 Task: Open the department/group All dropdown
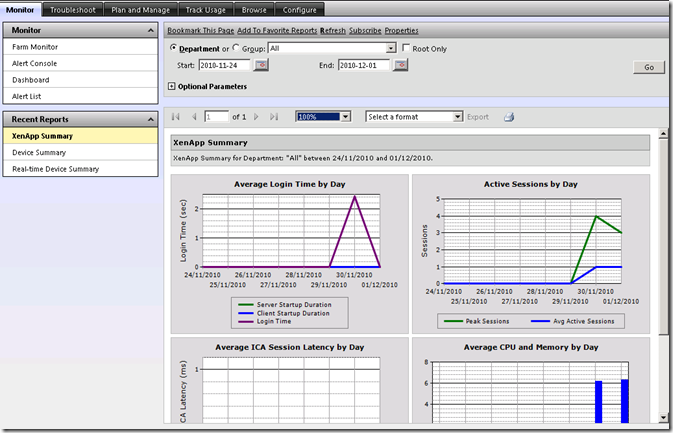(x=391, y=48)
